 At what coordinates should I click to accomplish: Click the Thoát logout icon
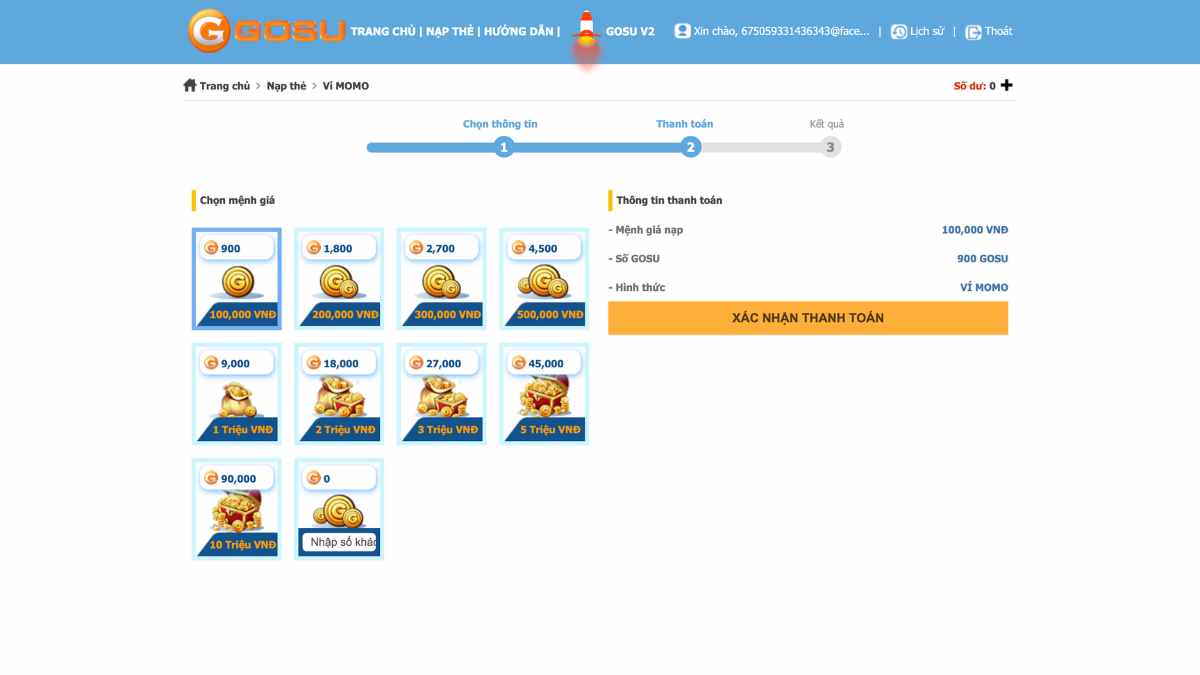973,31
